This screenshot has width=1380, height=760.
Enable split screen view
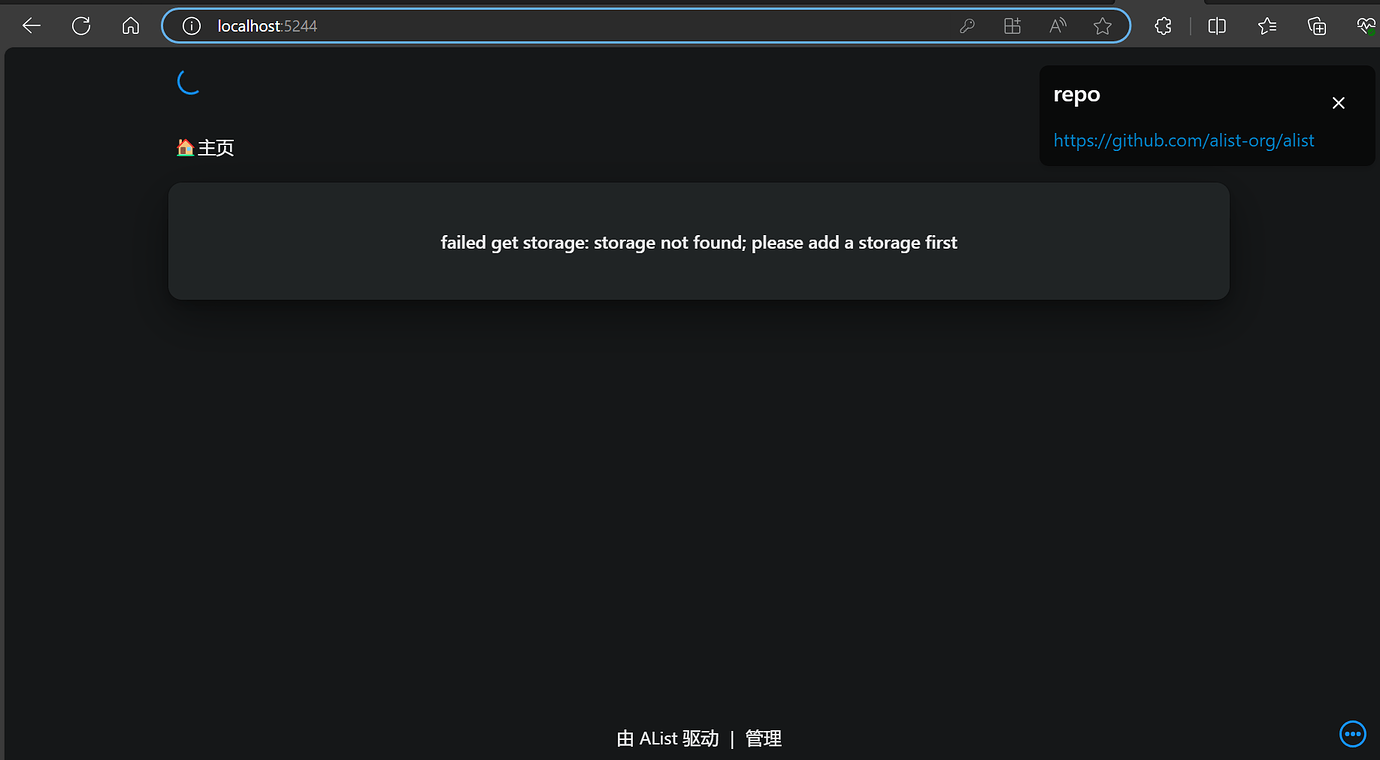pos(1217,26)
